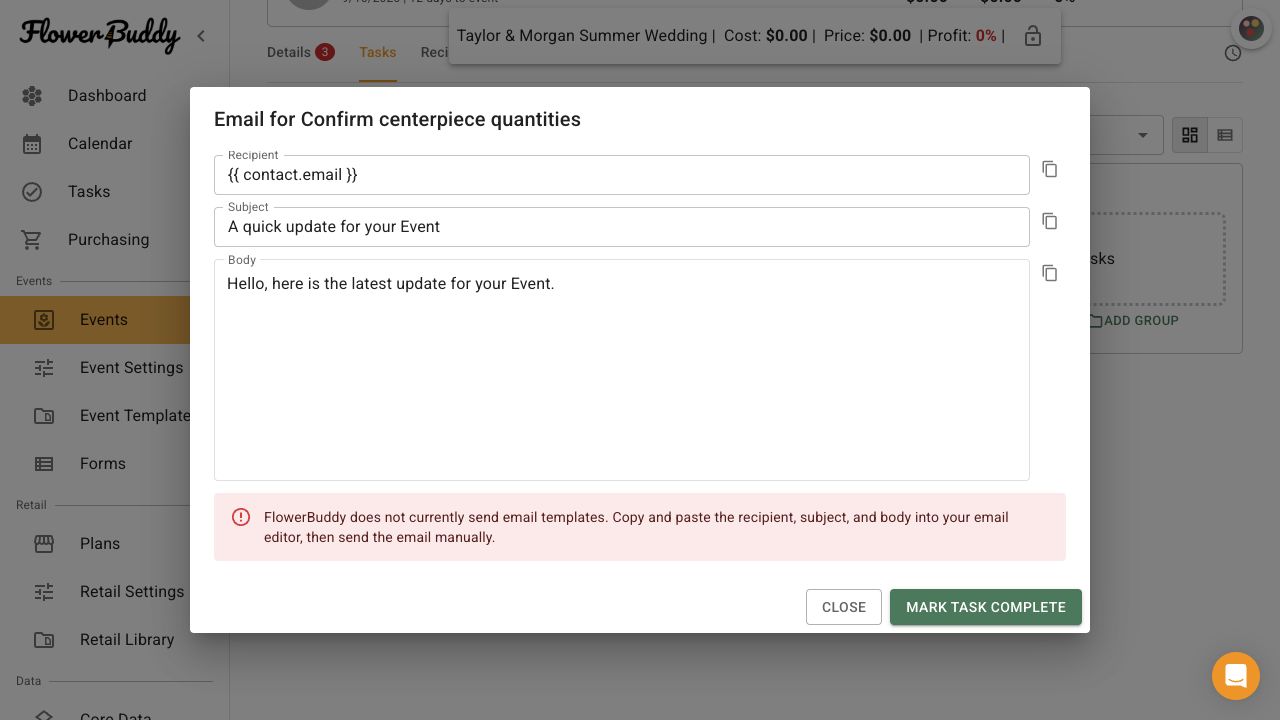Open the Details tab
1280x720 pixels.
[300, 52]
